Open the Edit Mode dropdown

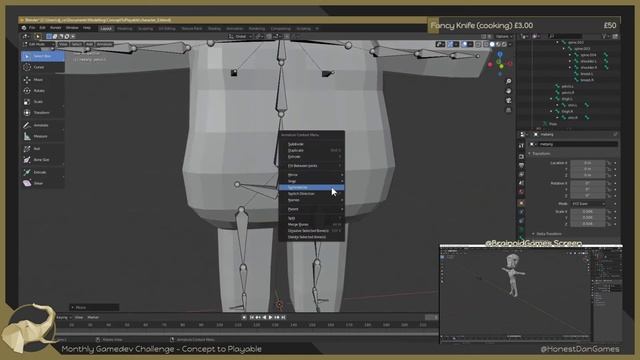[x=38, y=44]
